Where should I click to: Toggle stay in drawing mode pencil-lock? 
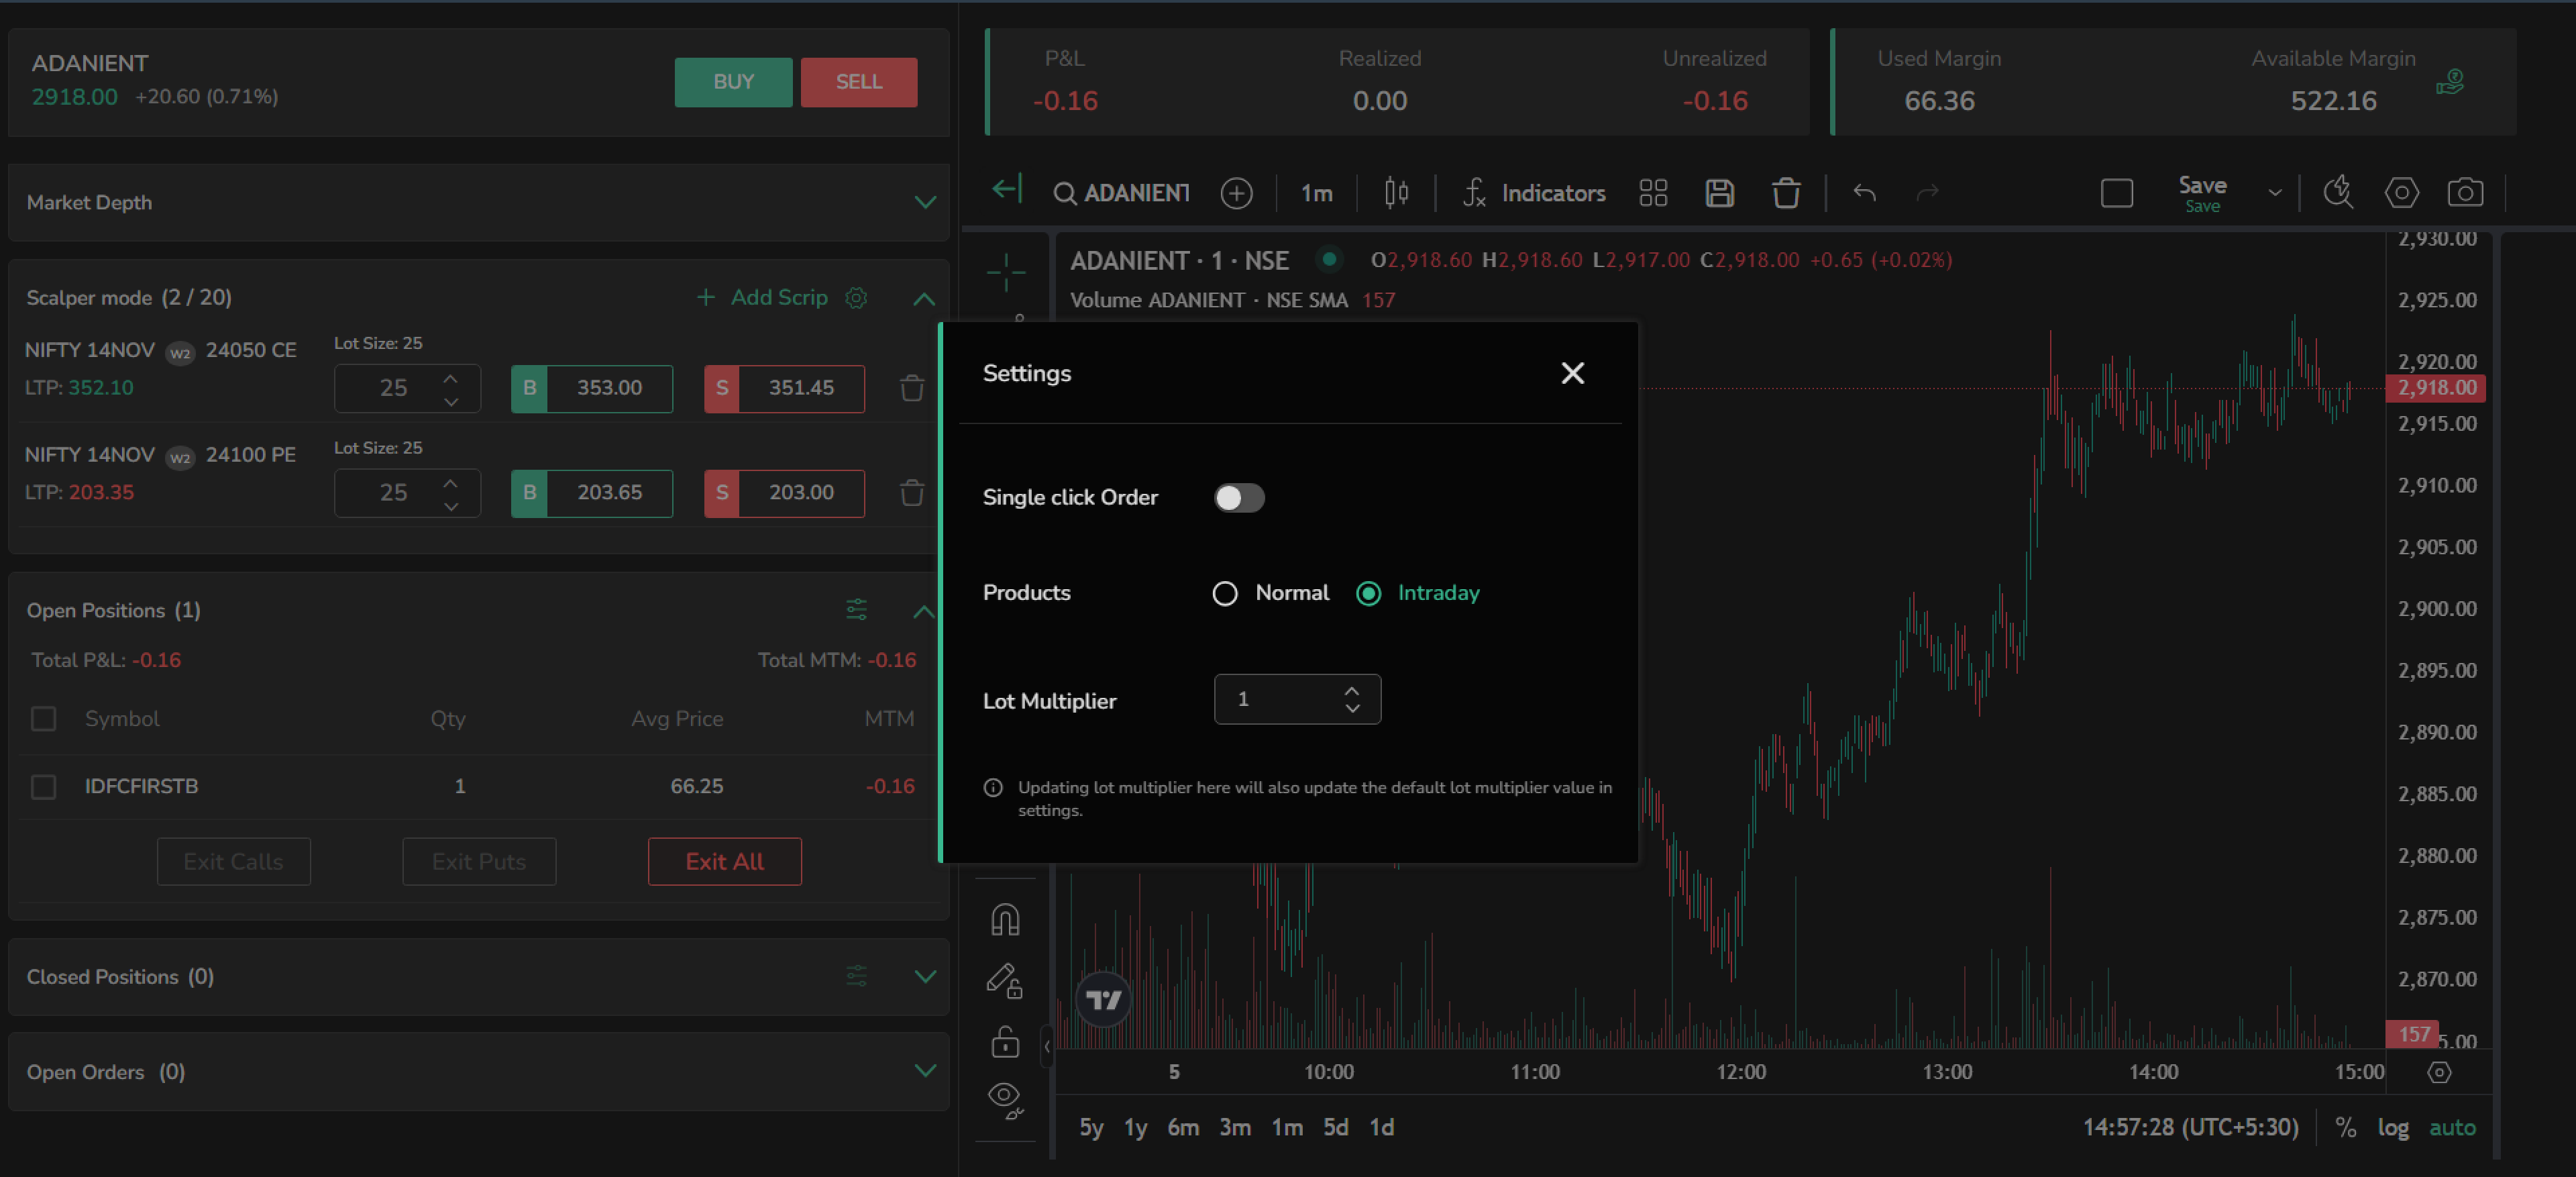tap(1005, 980)
